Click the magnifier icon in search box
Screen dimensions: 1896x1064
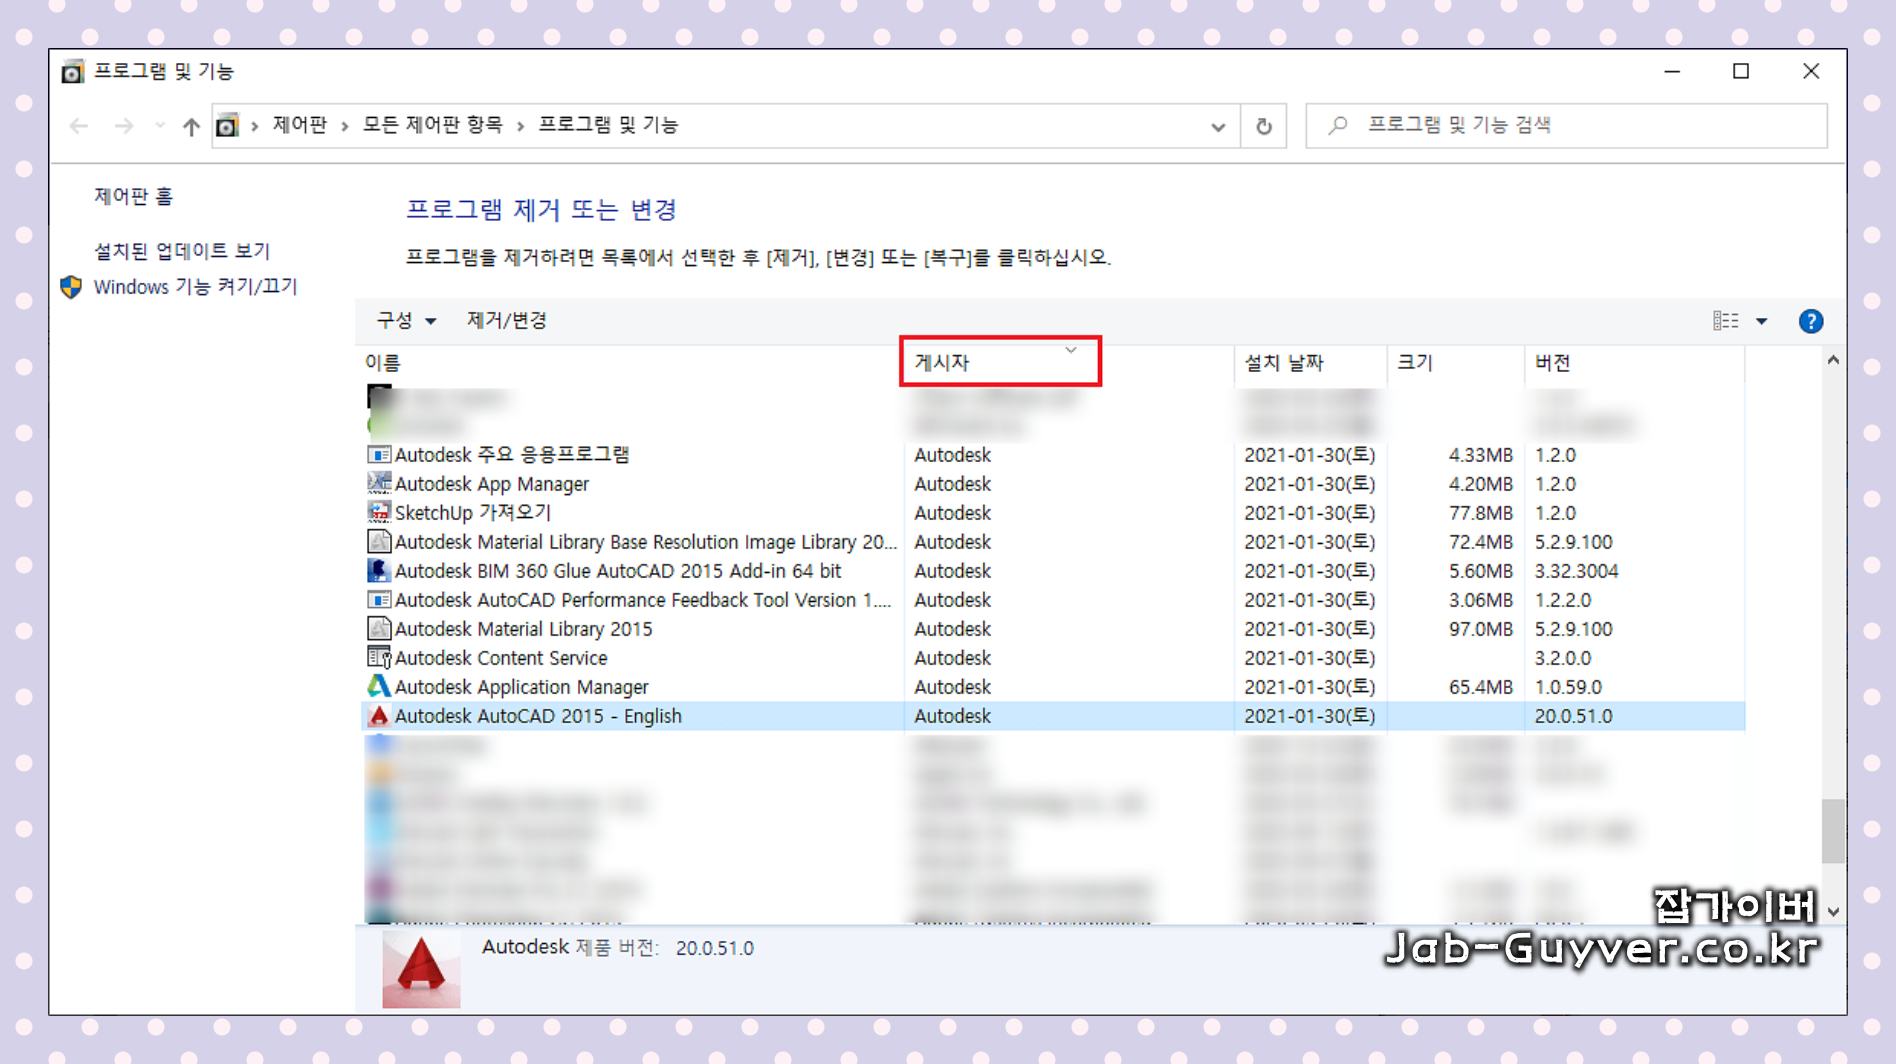point(1338,126)
